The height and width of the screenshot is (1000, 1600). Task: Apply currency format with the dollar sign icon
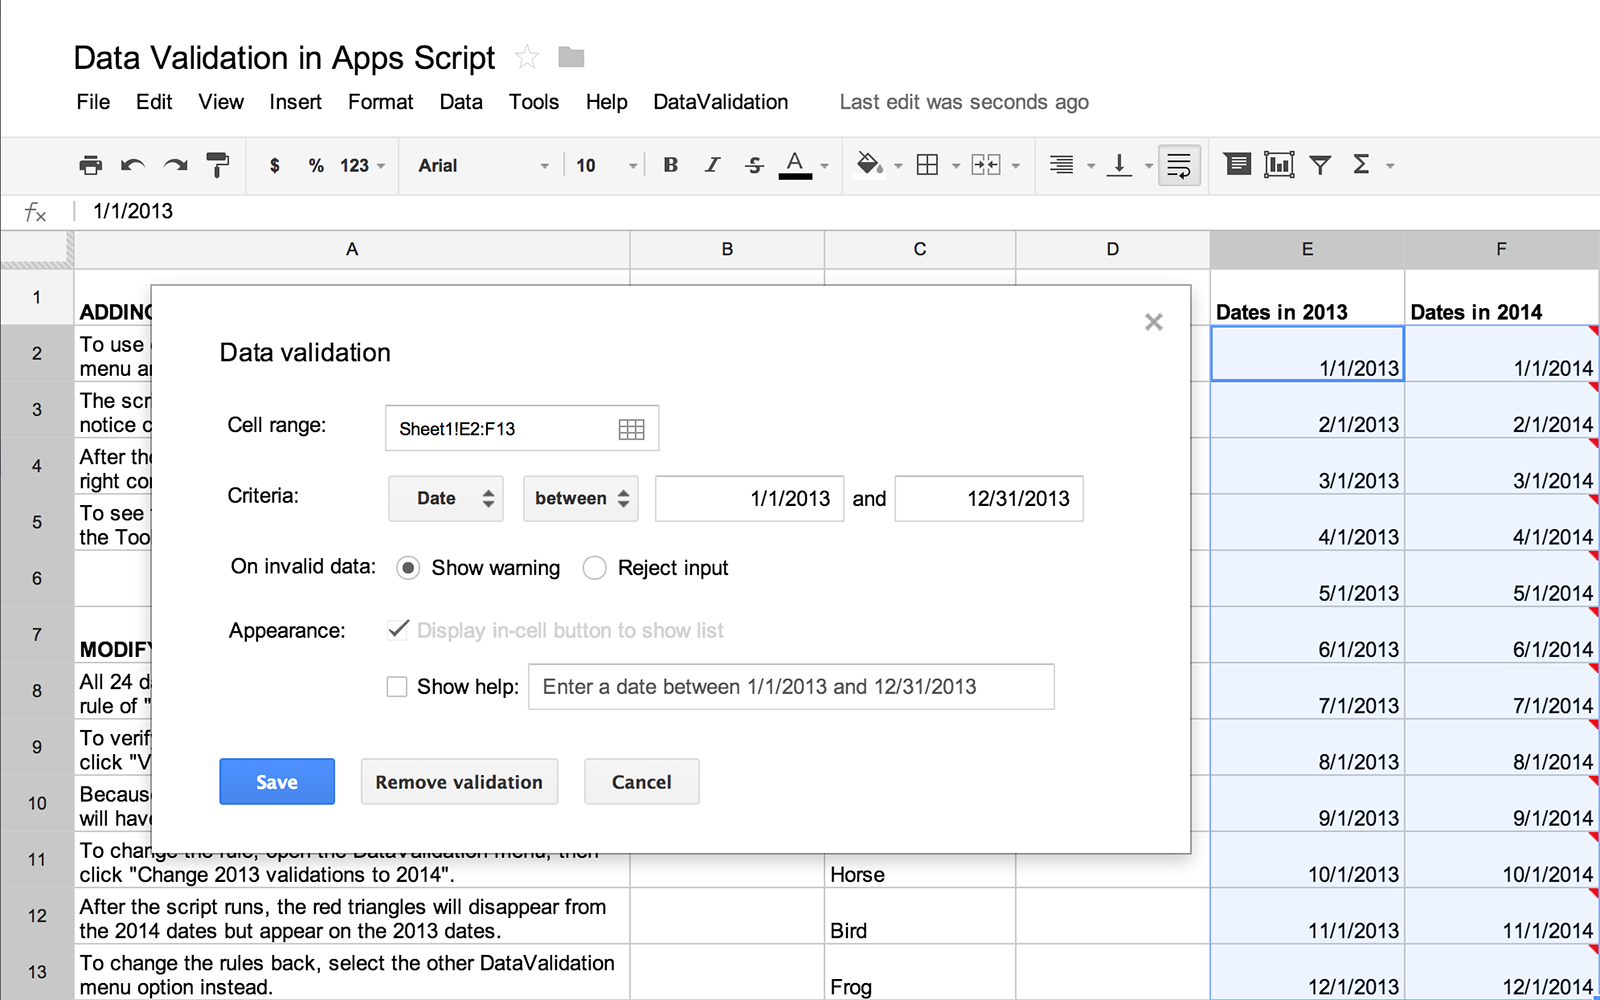click(x=274, y=165)
